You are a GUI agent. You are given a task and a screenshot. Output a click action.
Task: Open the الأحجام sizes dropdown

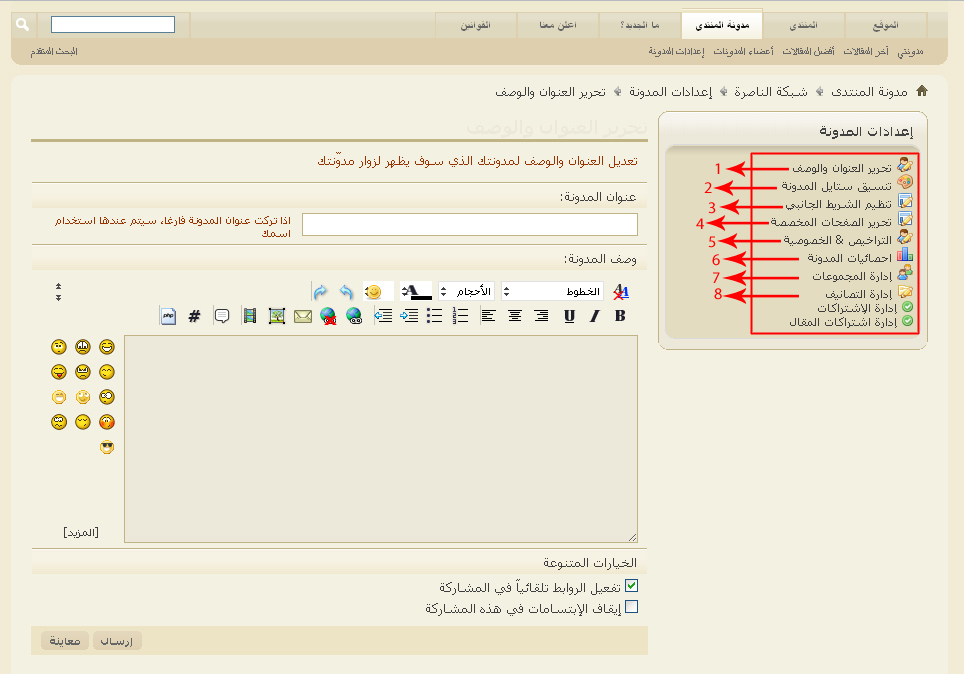[x=466, y=291]
